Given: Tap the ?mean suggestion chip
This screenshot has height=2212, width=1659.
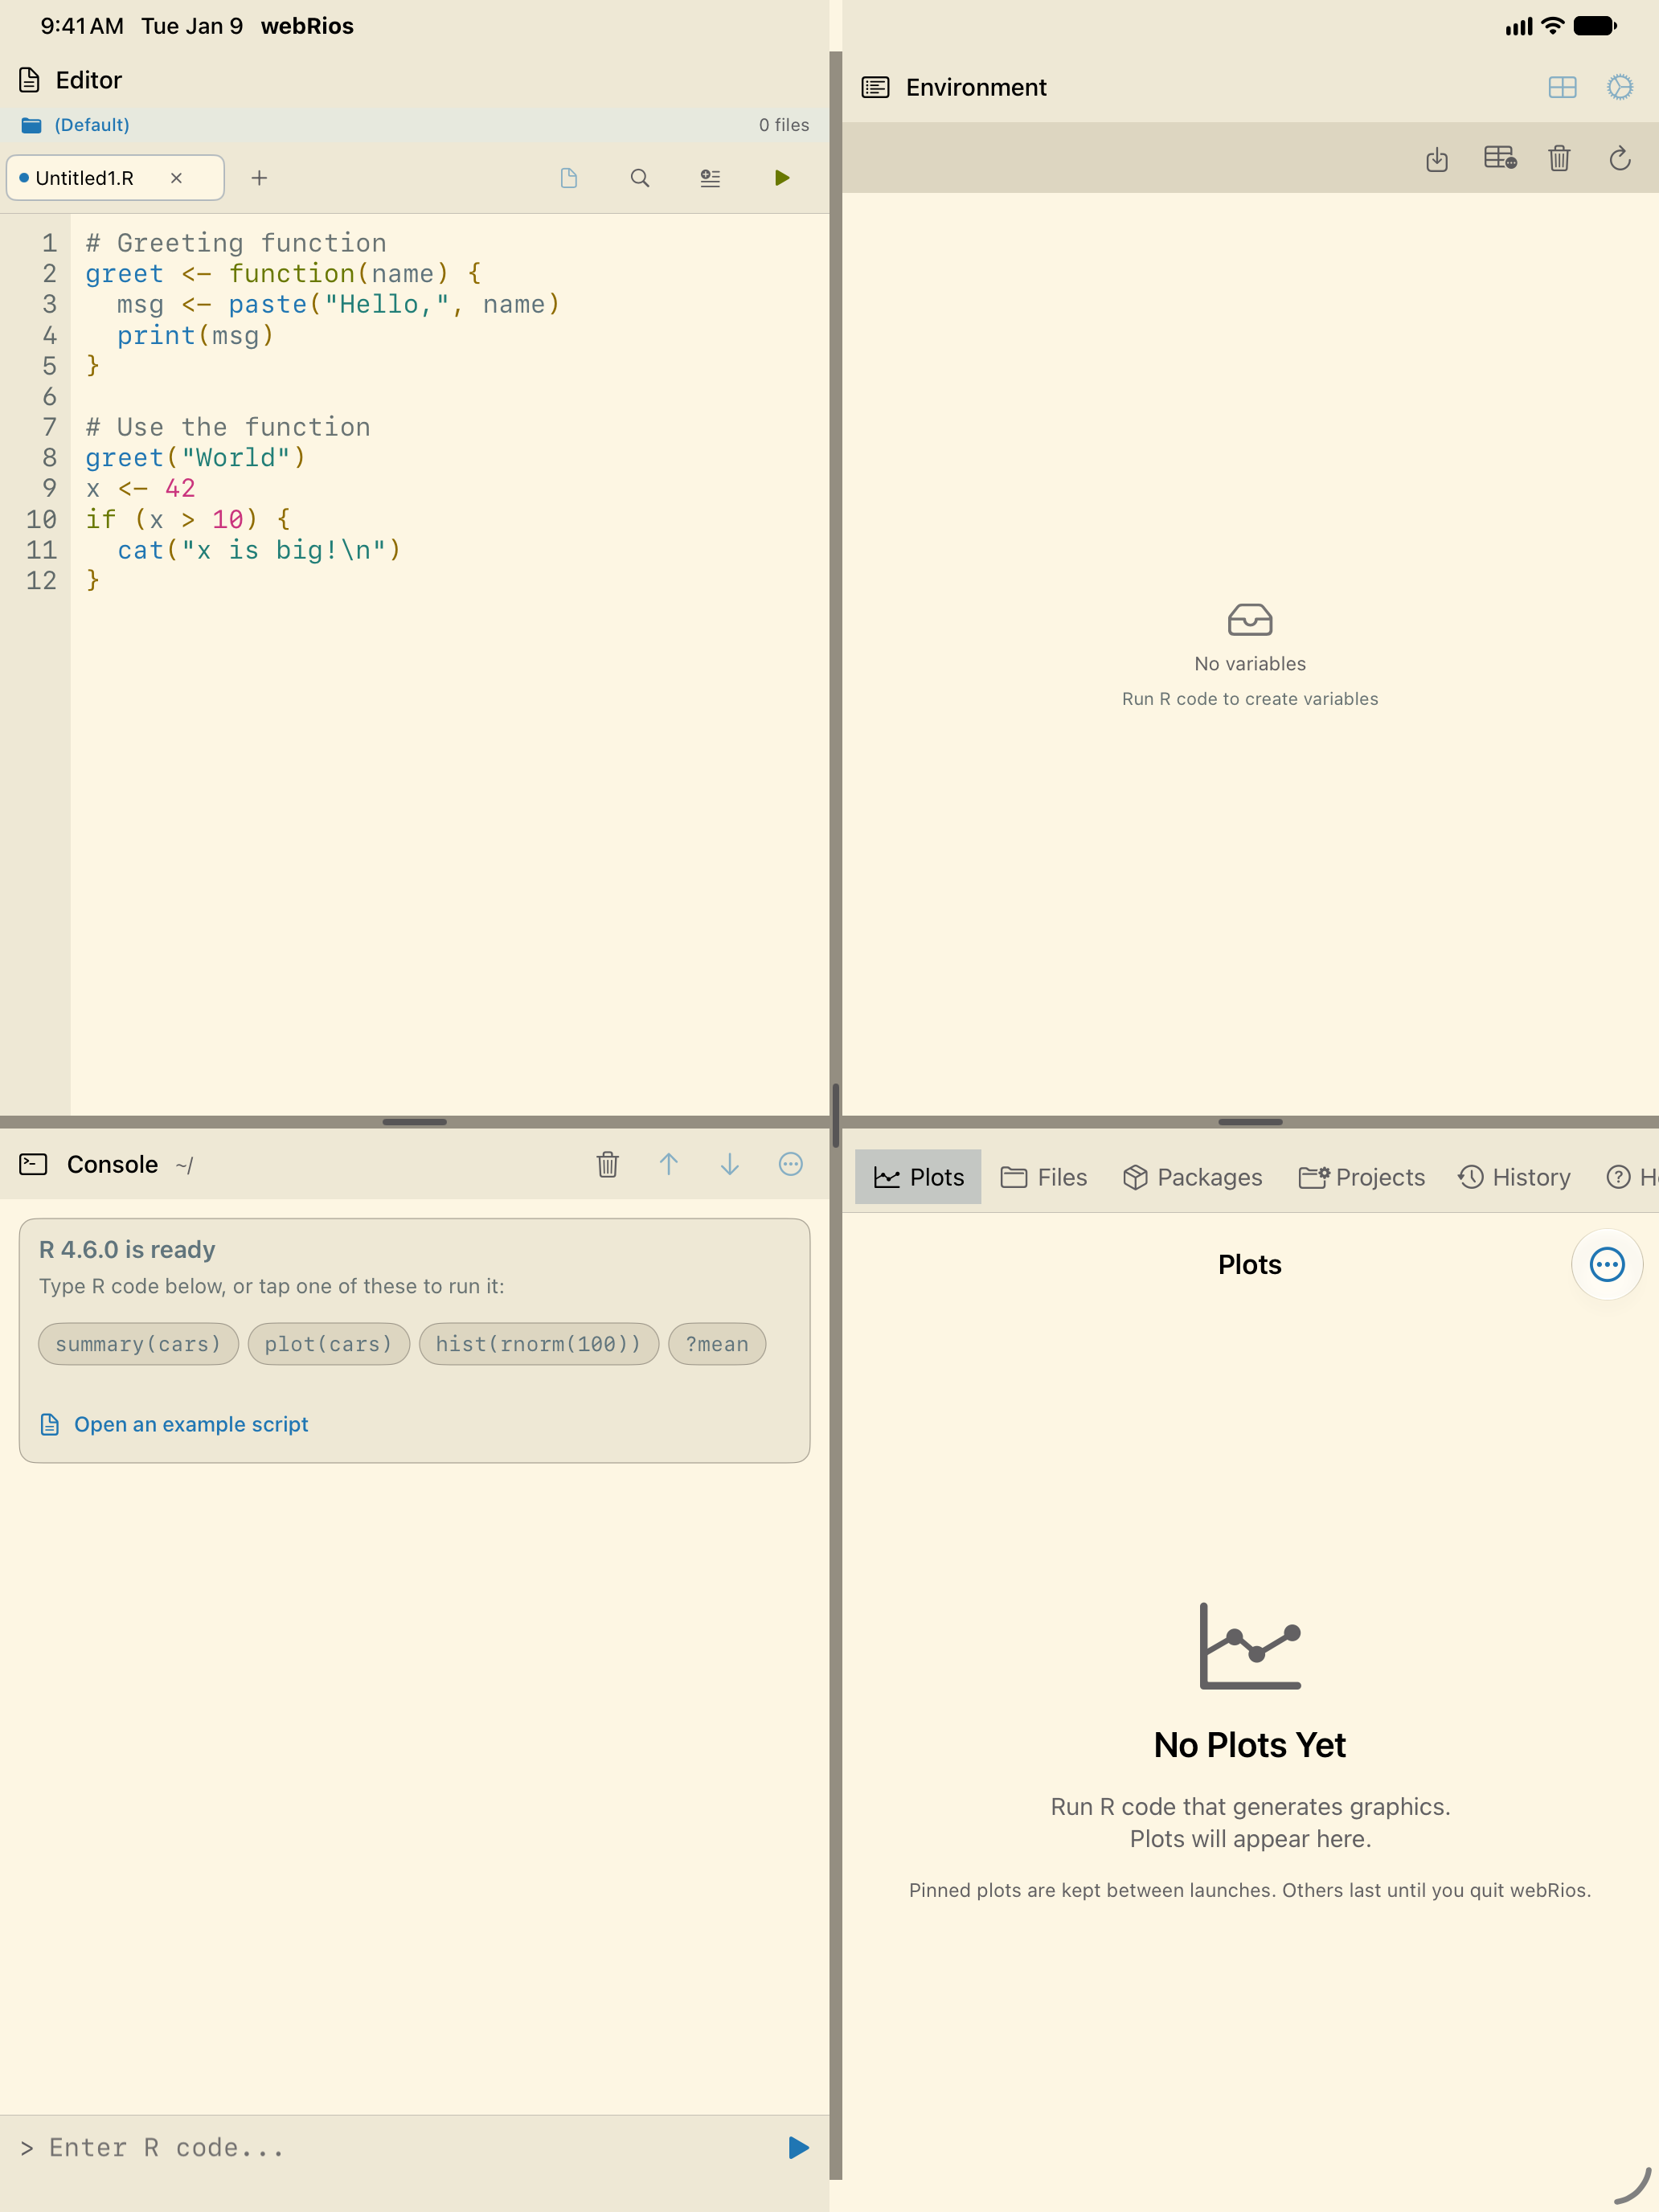Looking at the screenshot, I should (x=717, y=1344).
